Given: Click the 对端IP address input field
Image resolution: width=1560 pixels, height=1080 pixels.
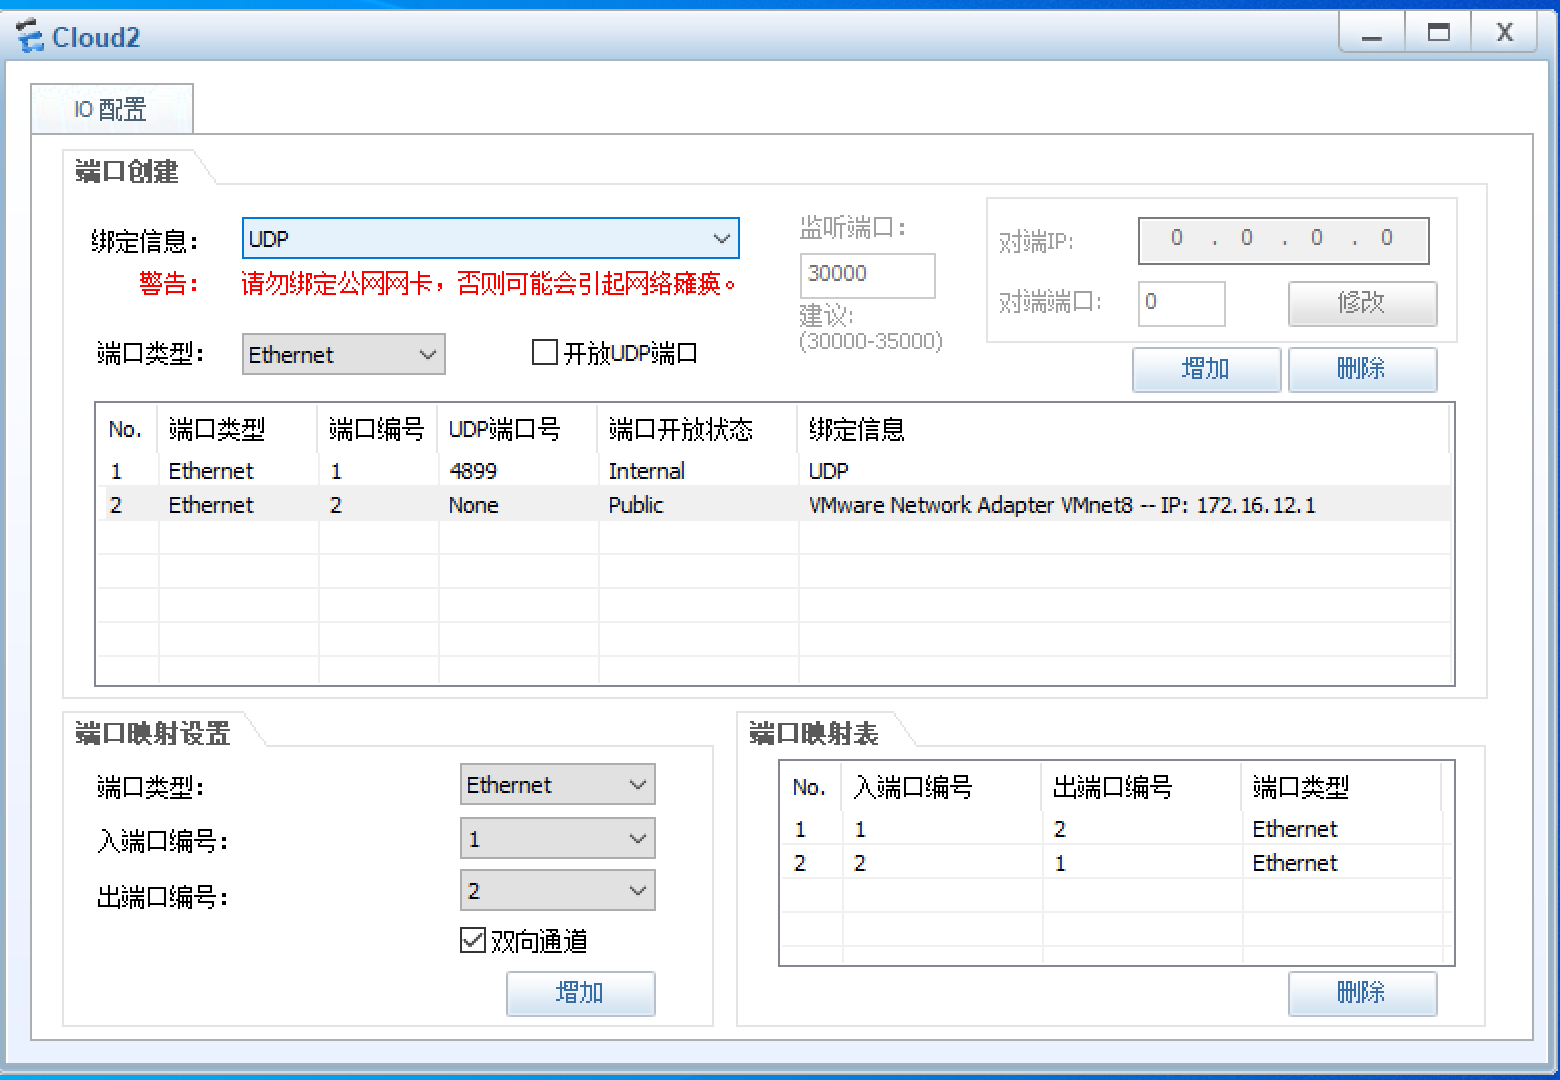Looking at the screenshot, I should click(1283, 240).
